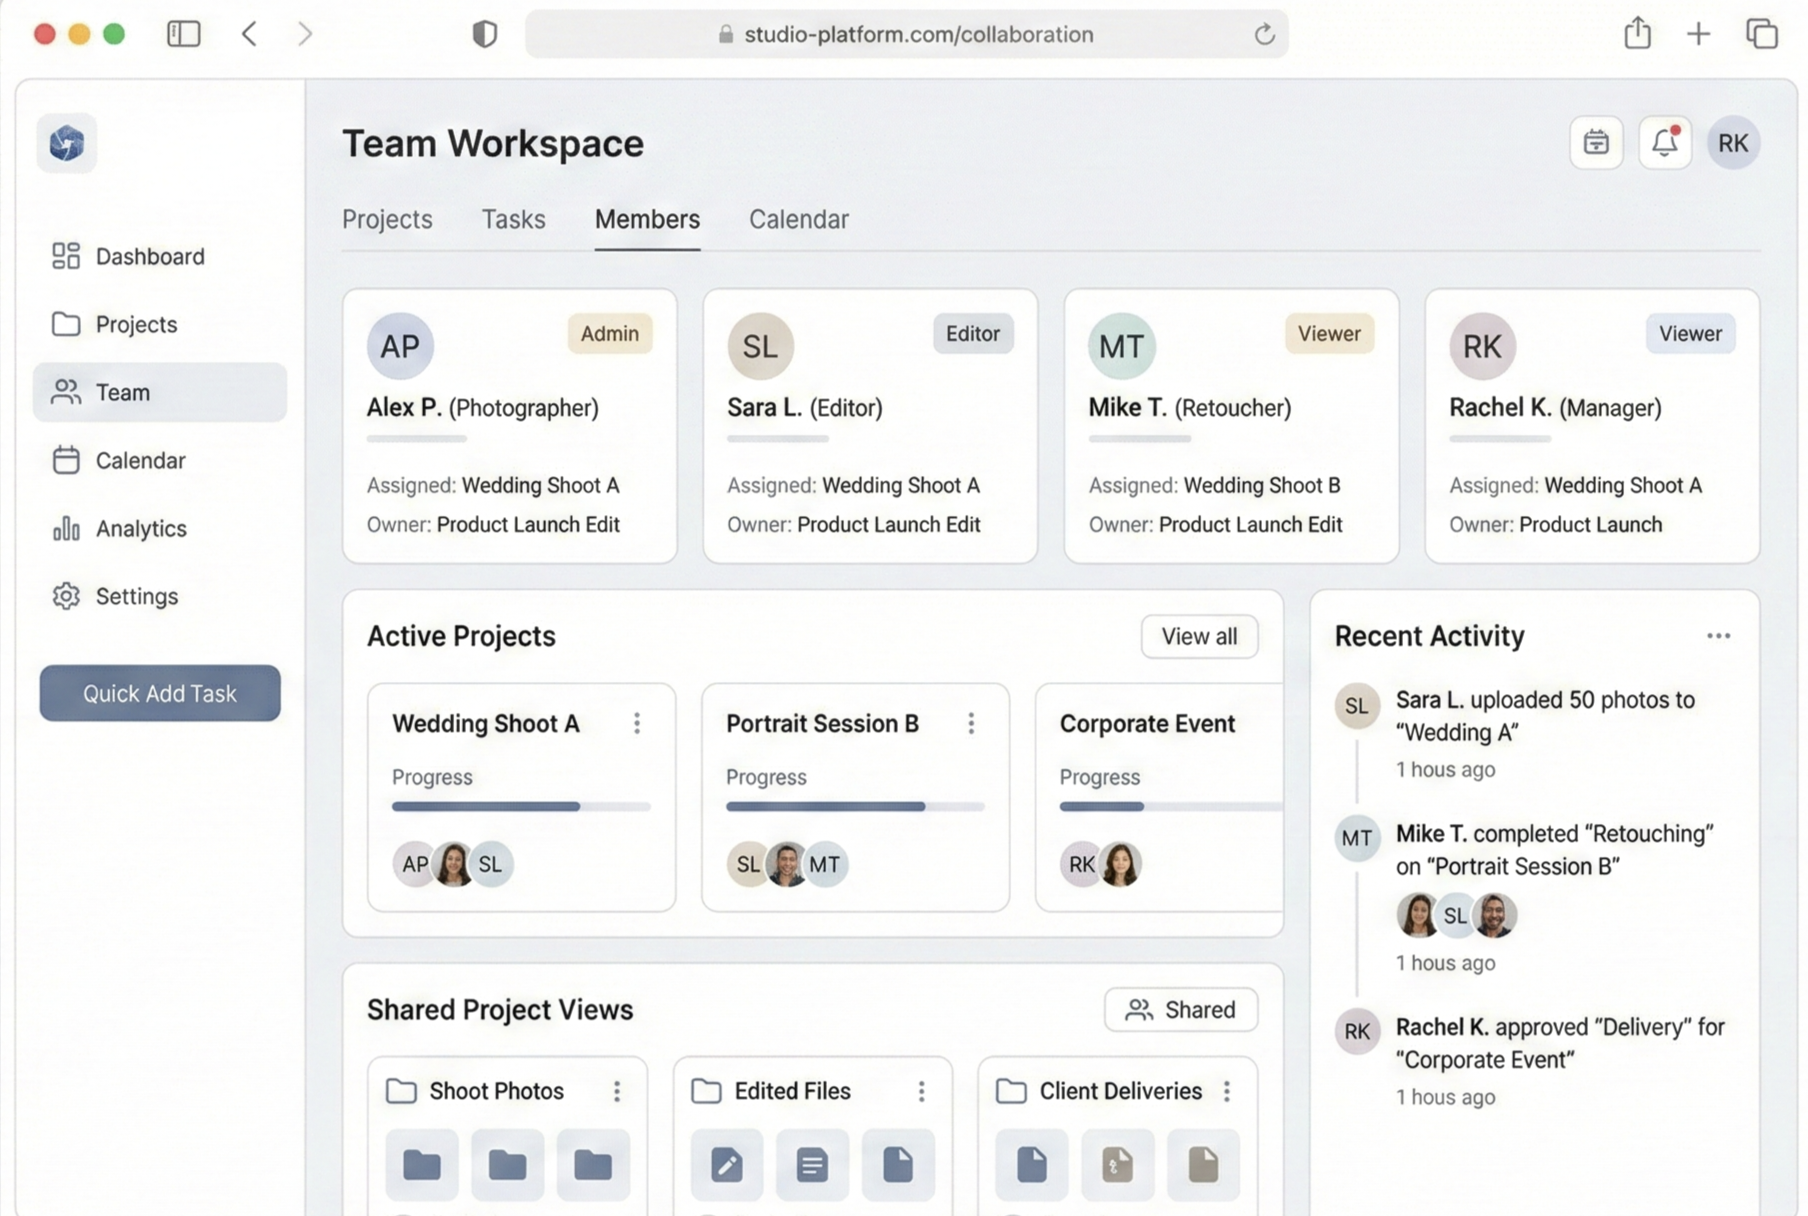Click the Quick Add Task button

click(x=160, y=693)
